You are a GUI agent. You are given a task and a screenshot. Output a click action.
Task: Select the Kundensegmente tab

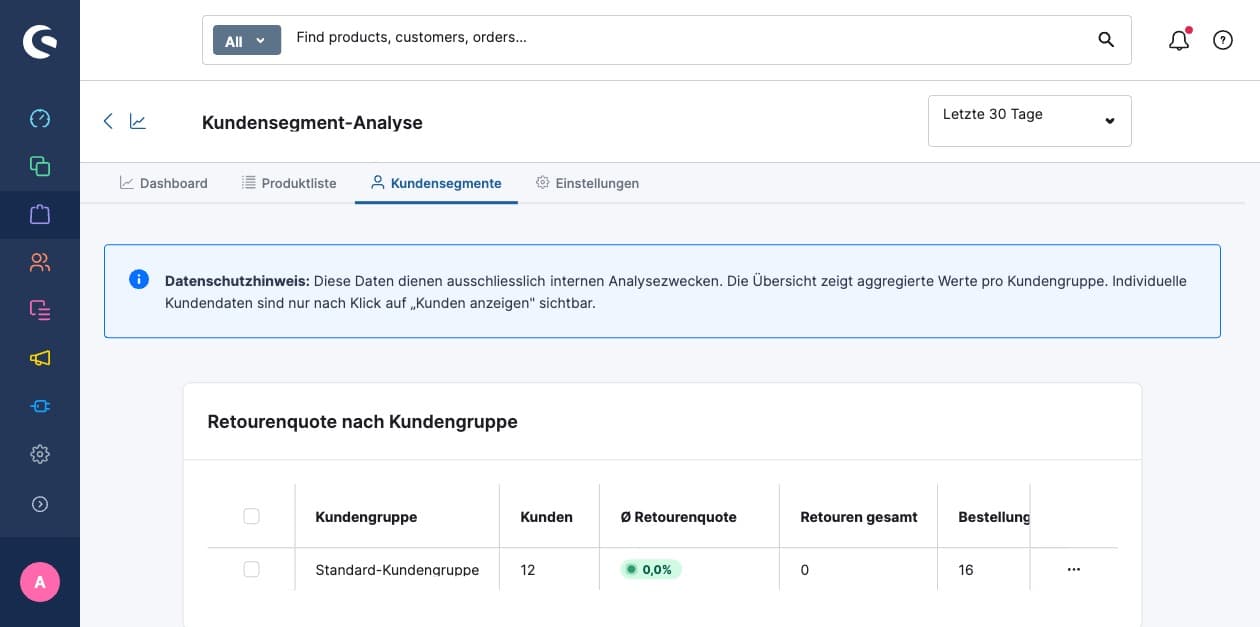pos(436,183)
